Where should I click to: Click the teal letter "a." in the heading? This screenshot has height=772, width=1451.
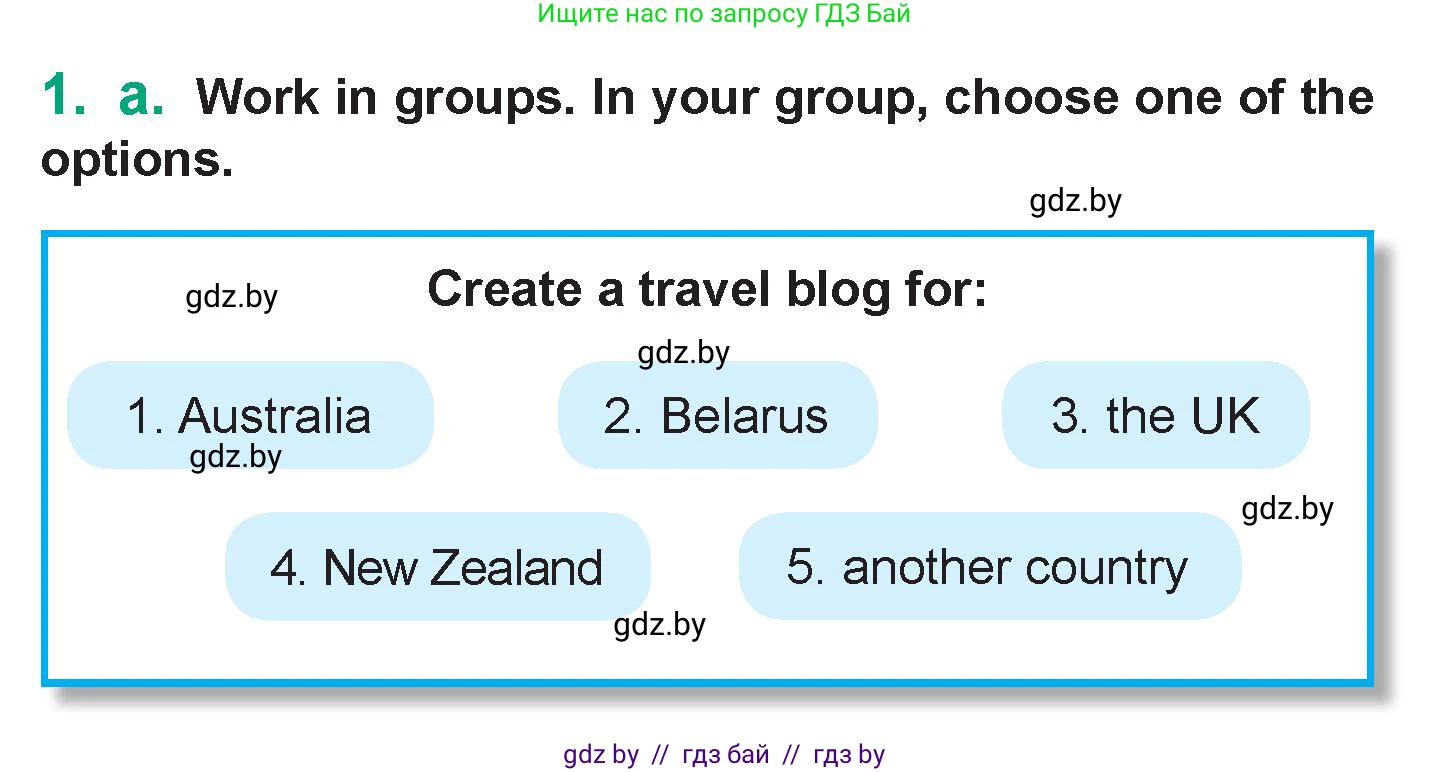tap(141, 97)
